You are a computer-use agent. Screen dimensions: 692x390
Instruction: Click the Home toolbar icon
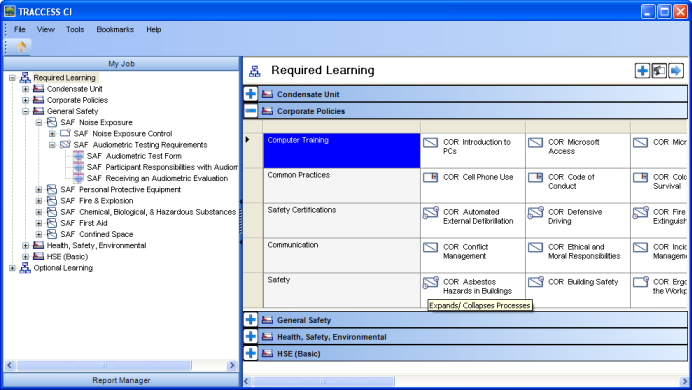pos(21,46)
